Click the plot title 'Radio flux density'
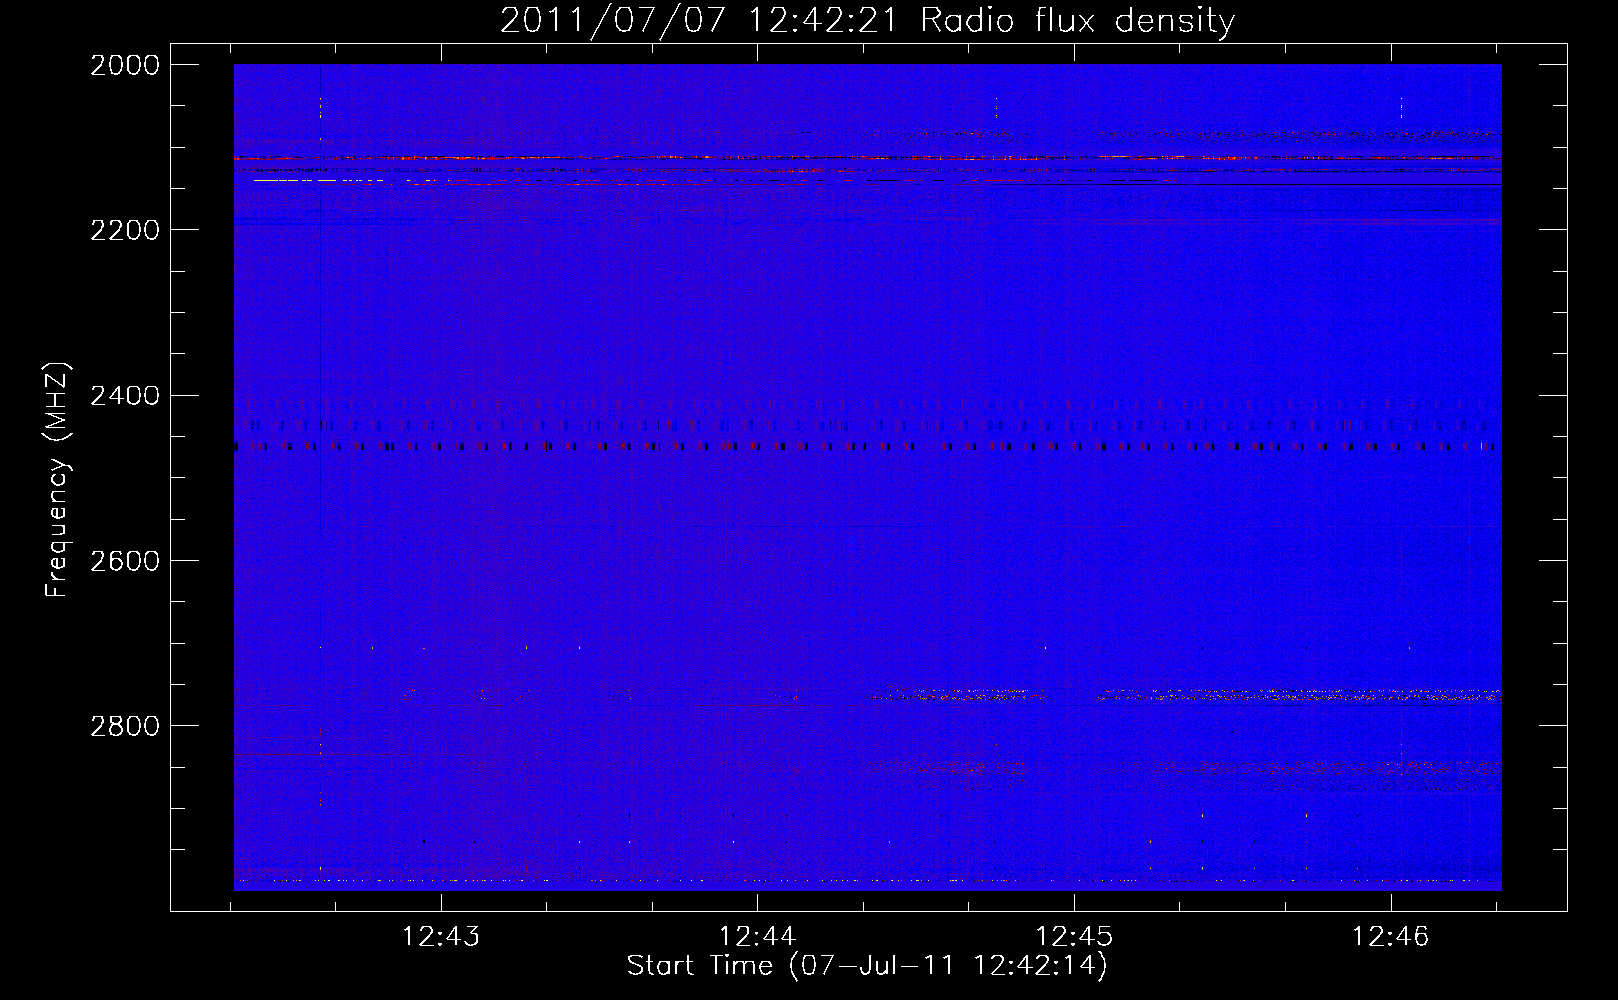The height and width of the screenshot is (1000, 1618). (x=1077, y=20)
